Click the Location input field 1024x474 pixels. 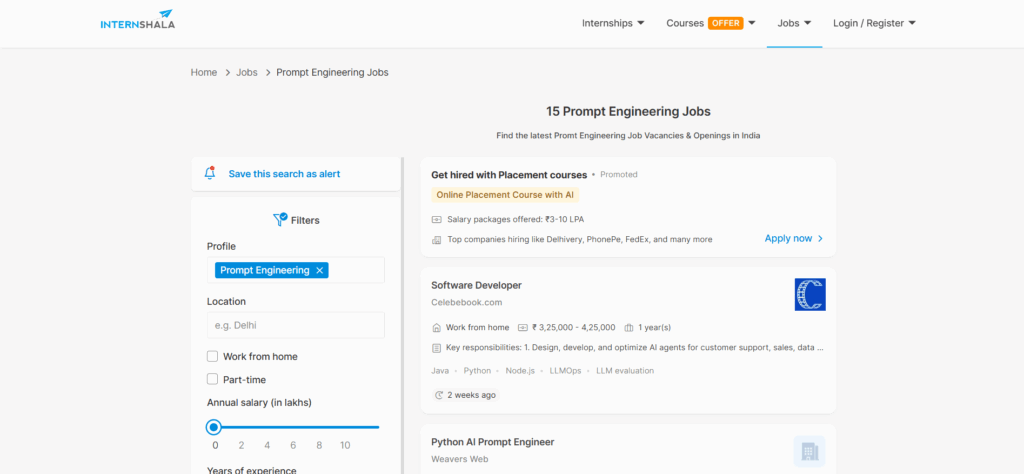[x=295, y=325]
